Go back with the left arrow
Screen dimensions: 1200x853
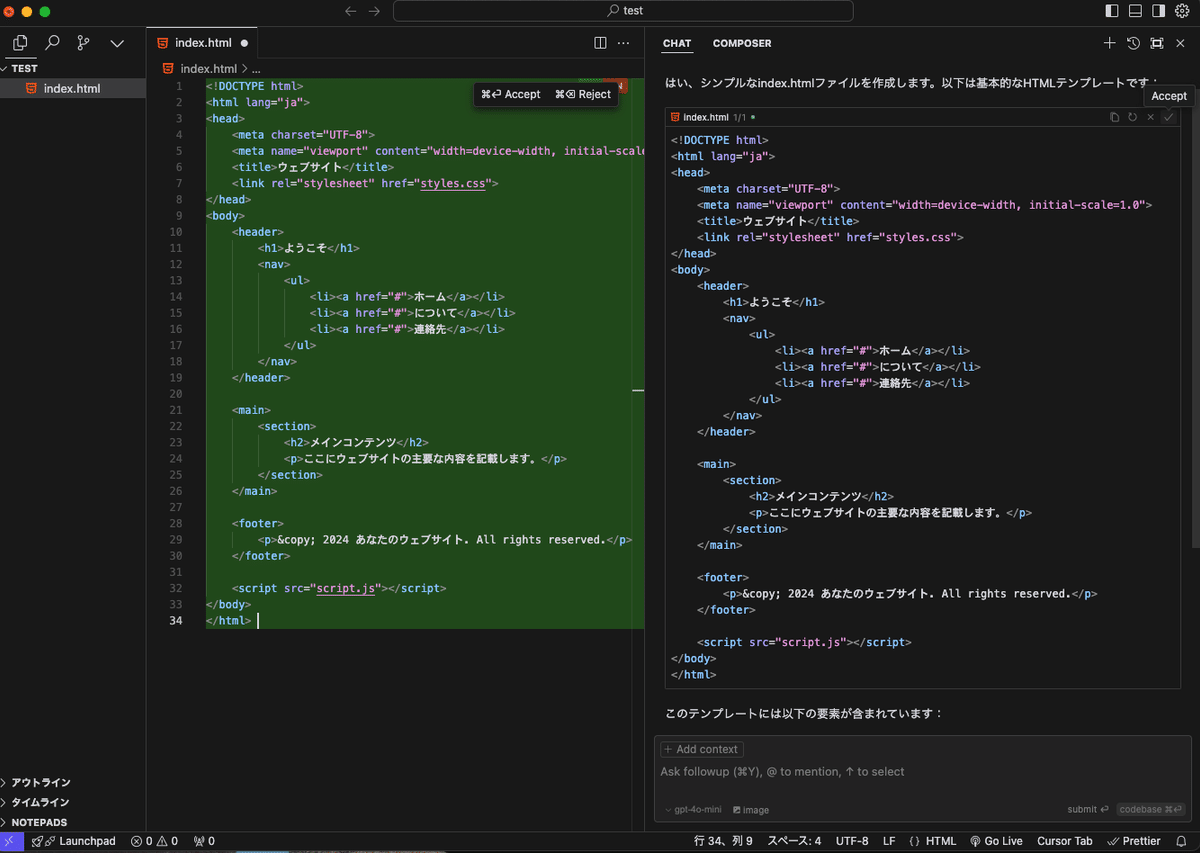coord(350,11)
